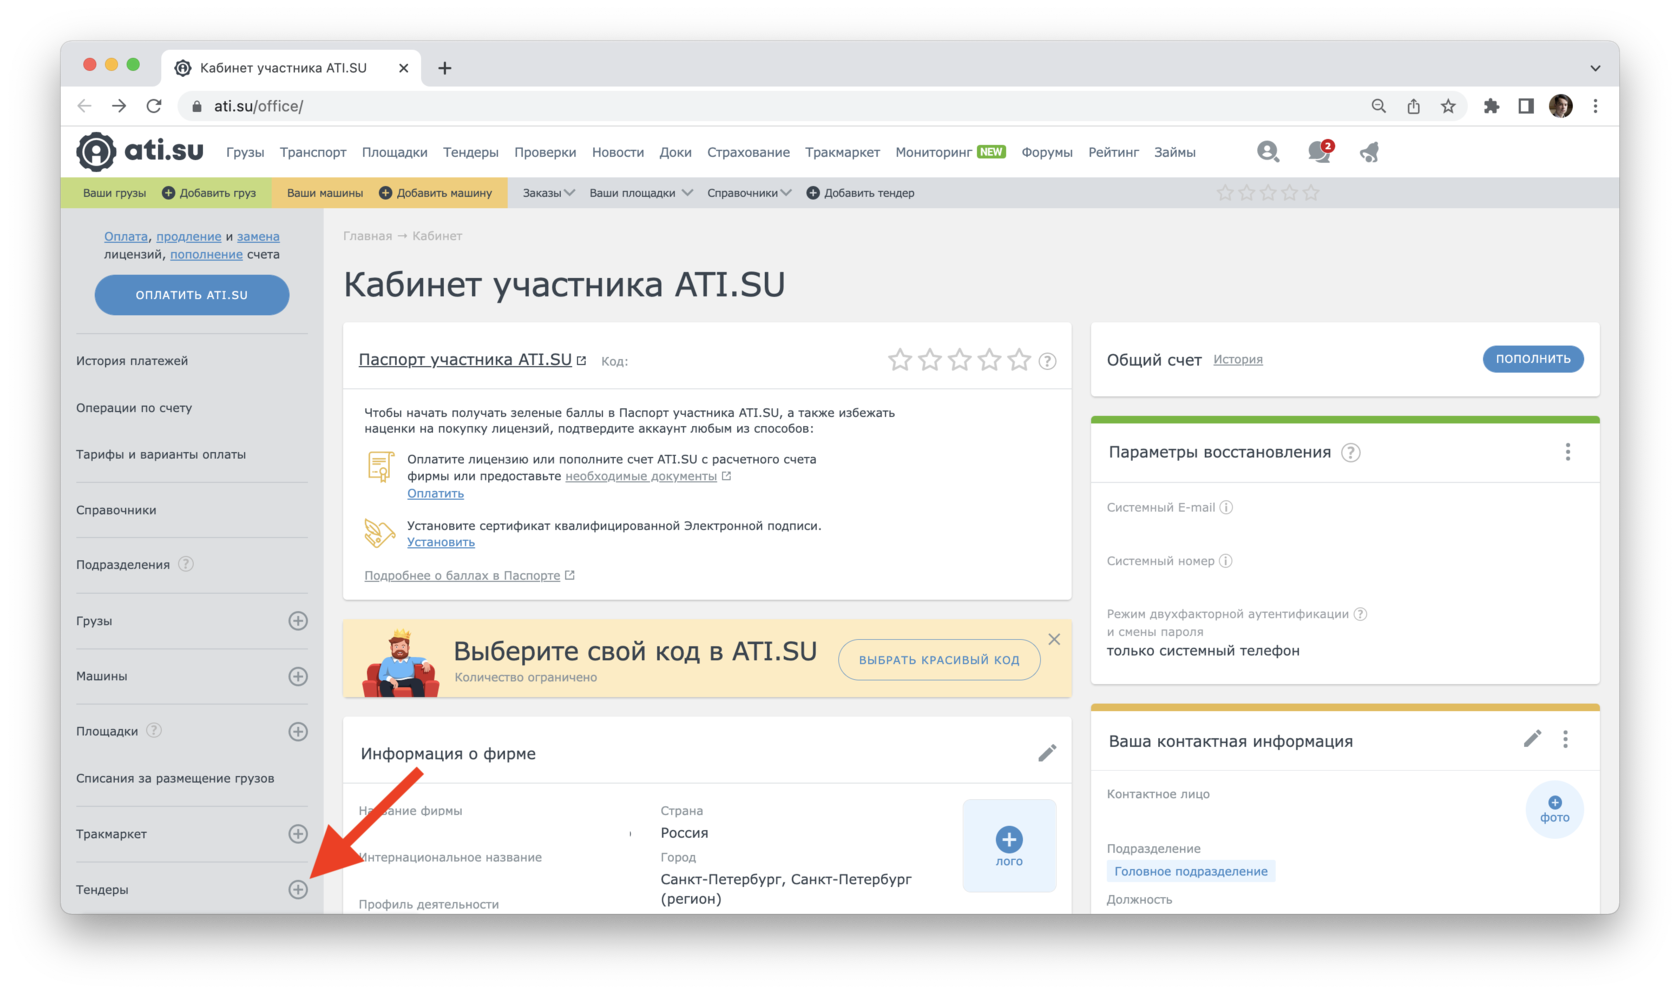1680x994 pixels.
Task: Add contact photo
Action: 1554,810
